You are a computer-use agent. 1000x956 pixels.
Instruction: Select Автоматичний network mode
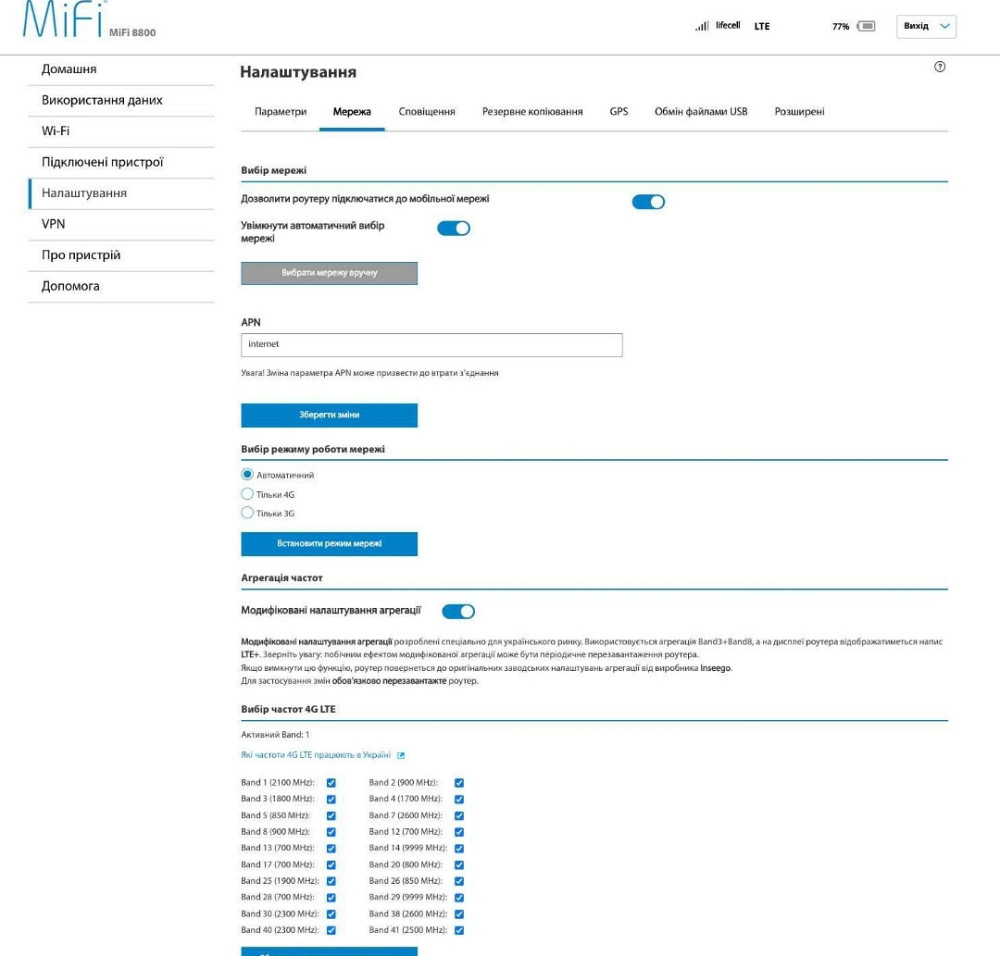[x=247, y=474]
